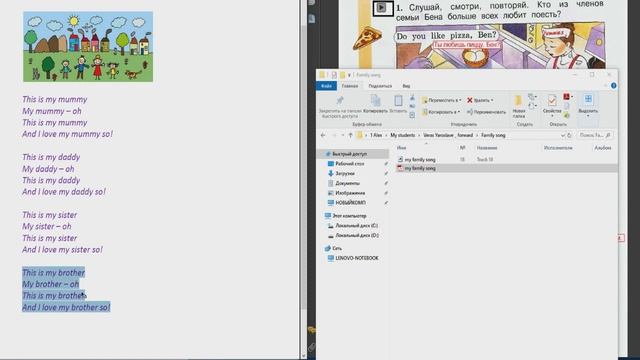Click the Cut scissors icon in ribbon
Image resolution: width=640 pixels, height=360 pixels.
(x=412, y=98)
